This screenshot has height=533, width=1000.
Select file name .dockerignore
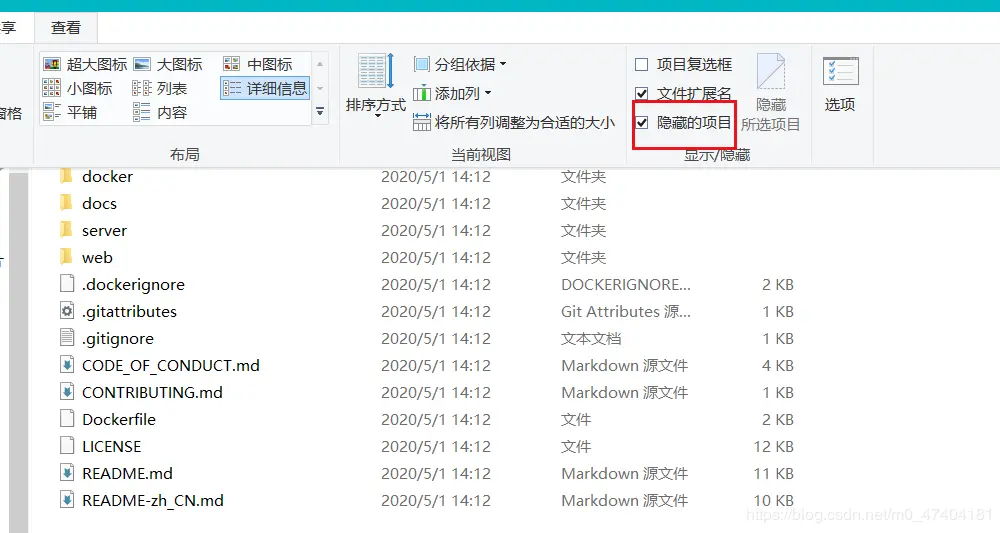[x=133, y=284]
